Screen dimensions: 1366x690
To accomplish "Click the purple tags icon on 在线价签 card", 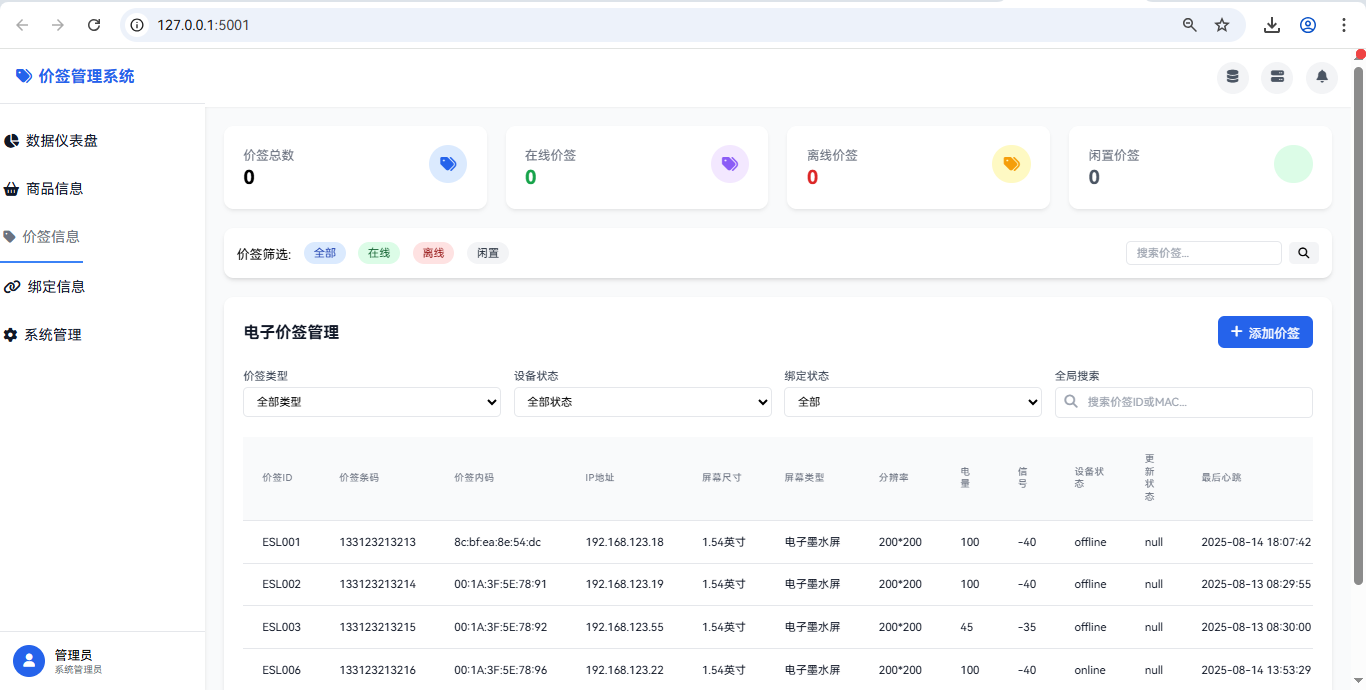I will point(730,164).
